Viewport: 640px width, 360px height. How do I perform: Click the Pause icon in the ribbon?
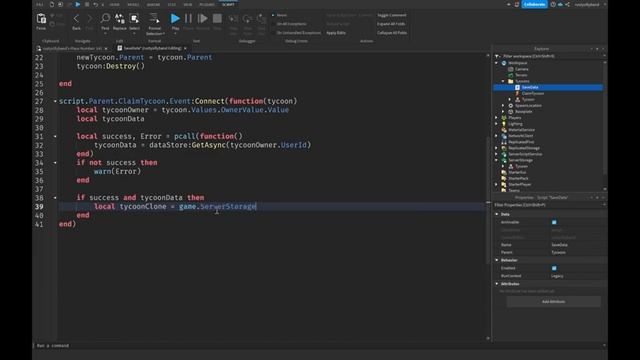[188, 18]
